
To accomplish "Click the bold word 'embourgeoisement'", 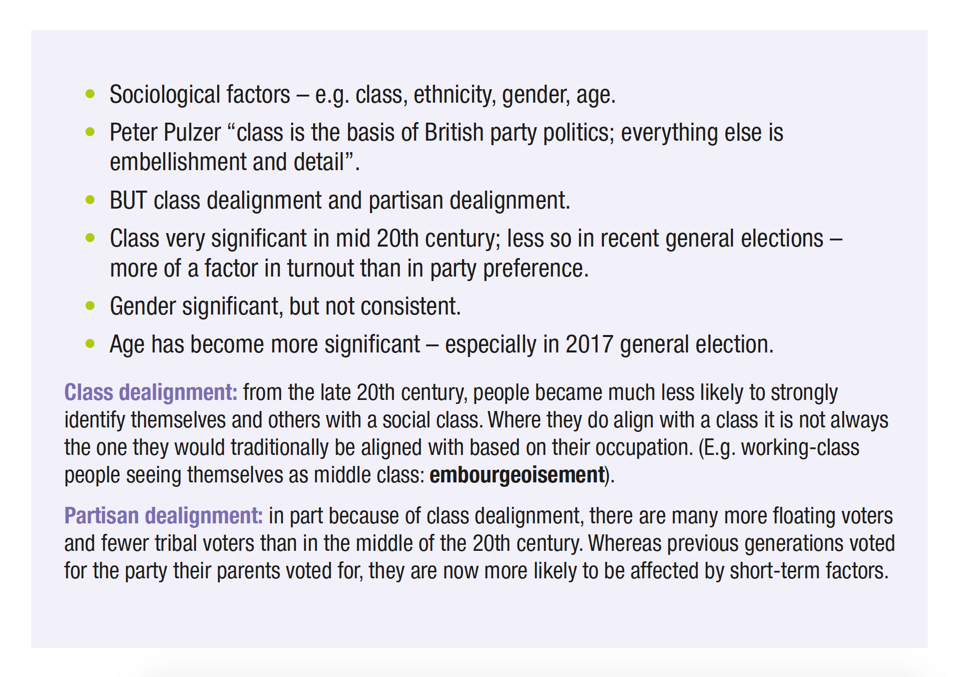I will coord(517,475).
